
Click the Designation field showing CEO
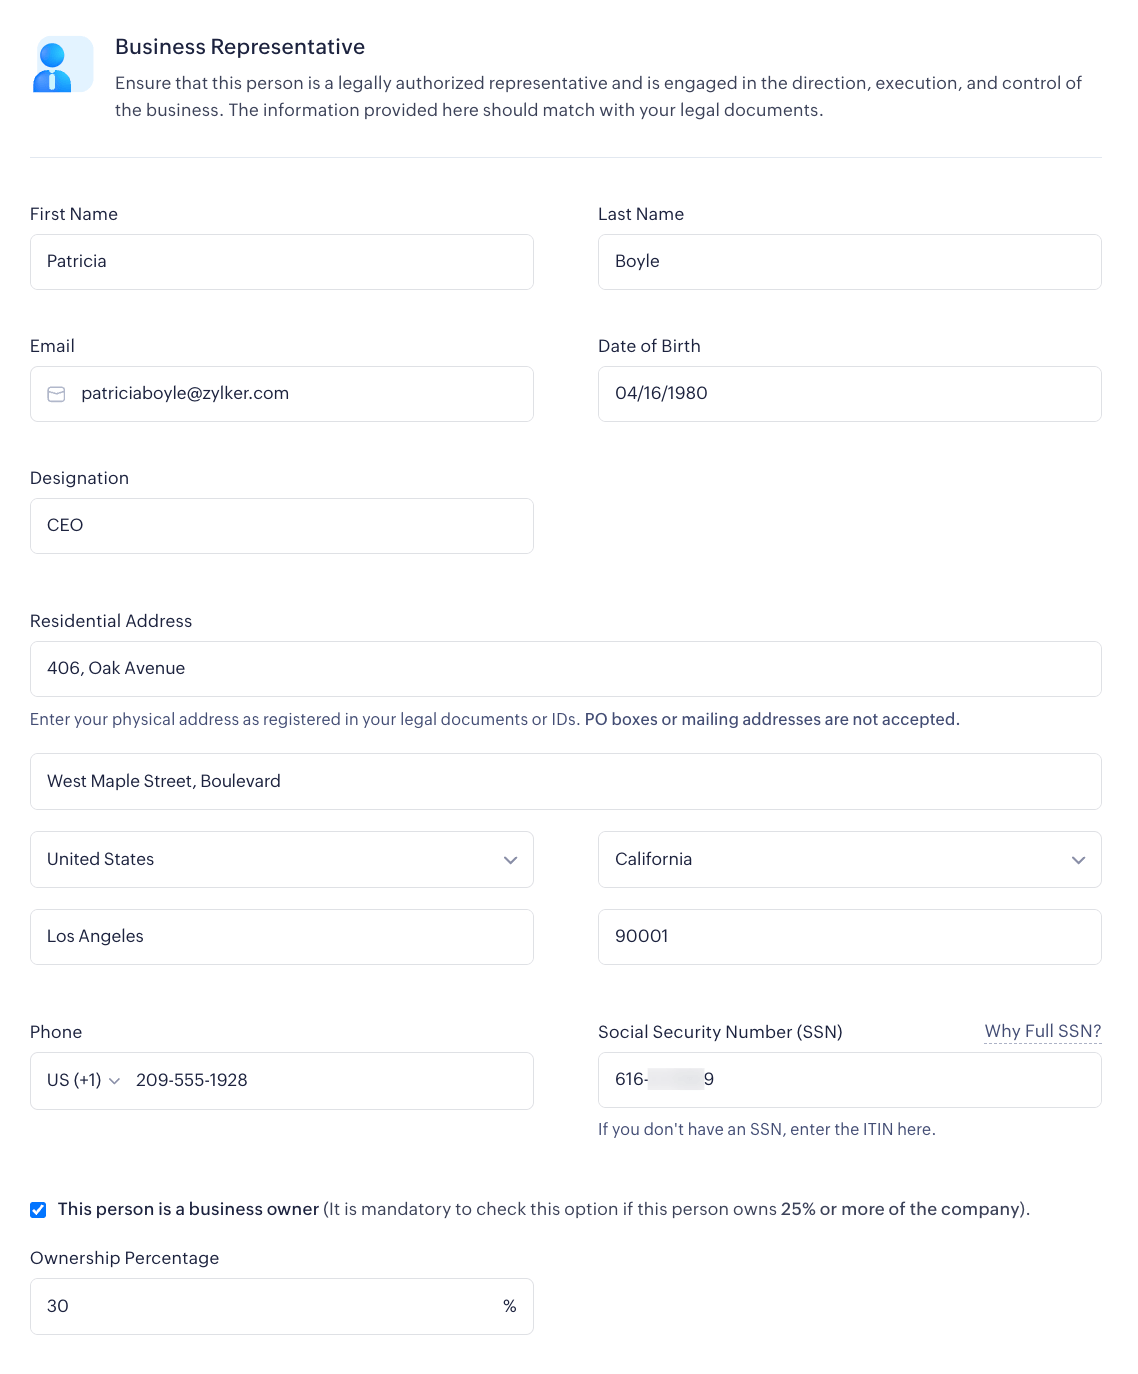pos(282,526)
